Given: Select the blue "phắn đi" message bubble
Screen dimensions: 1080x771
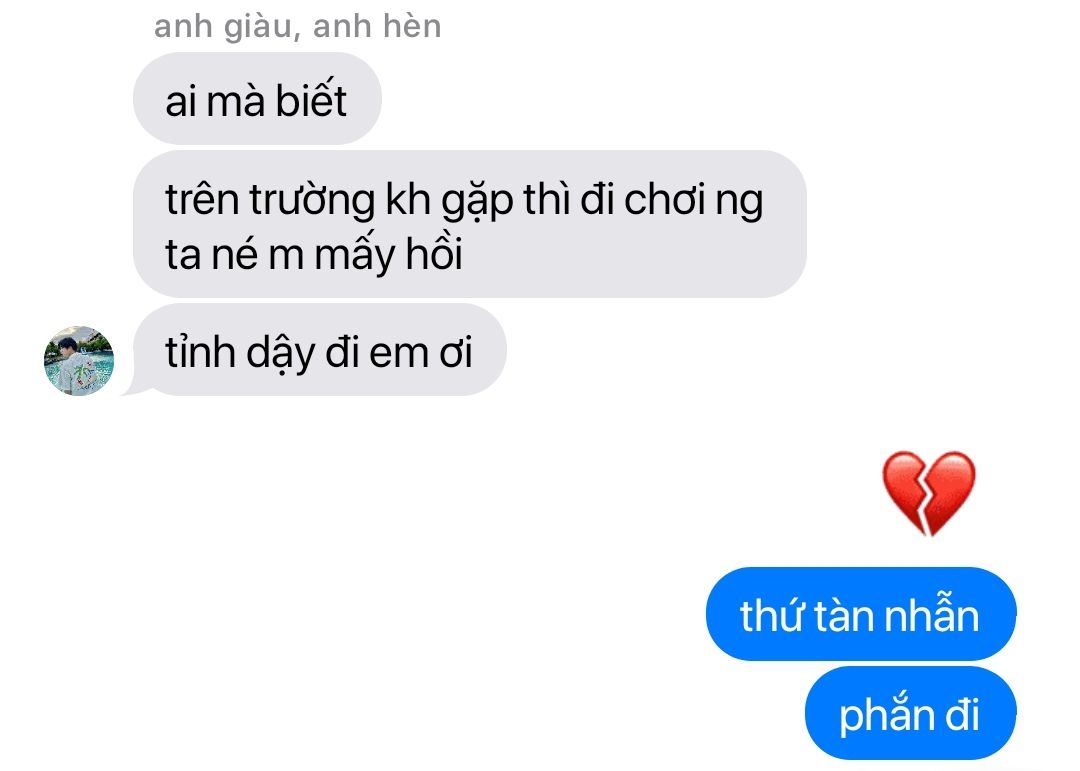Looking at the screenshot, I should click(910, 712).
